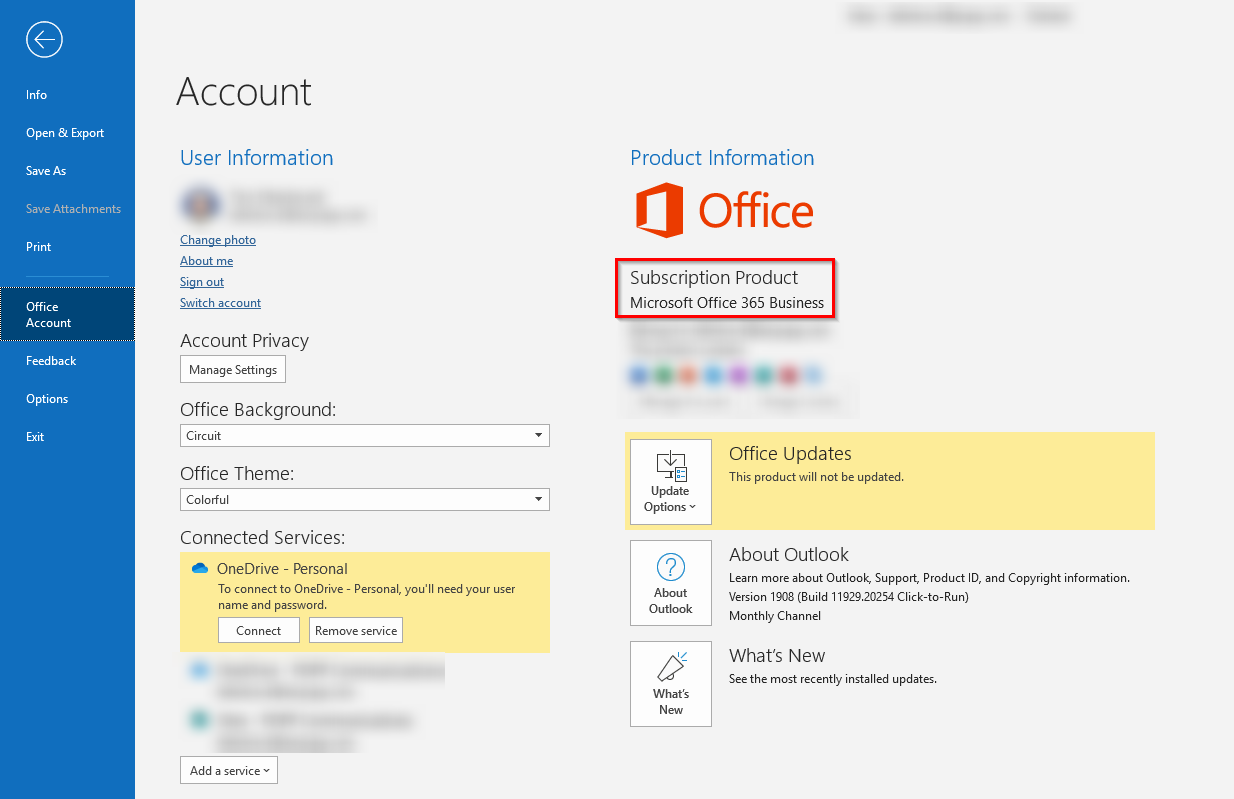This screenshot has width=1234, height=799.
Task: Open the Print section from the sidebar
Action: coord(38,246)
